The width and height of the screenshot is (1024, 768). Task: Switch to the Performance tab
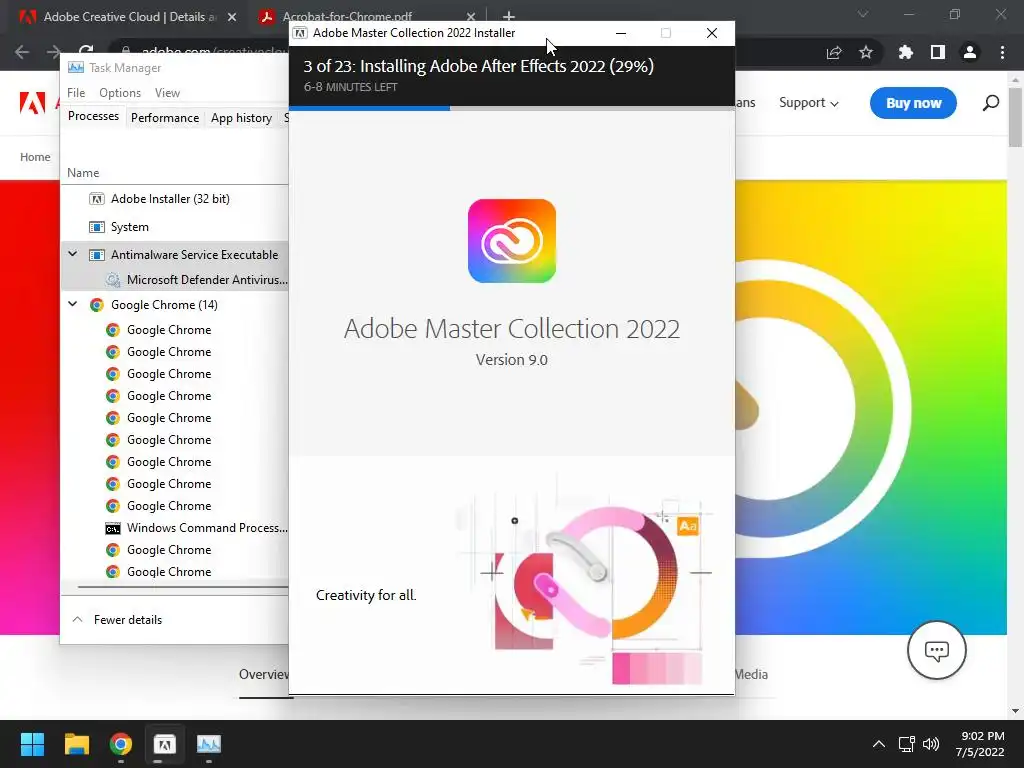pyautogui.click(x=165, y=118)
